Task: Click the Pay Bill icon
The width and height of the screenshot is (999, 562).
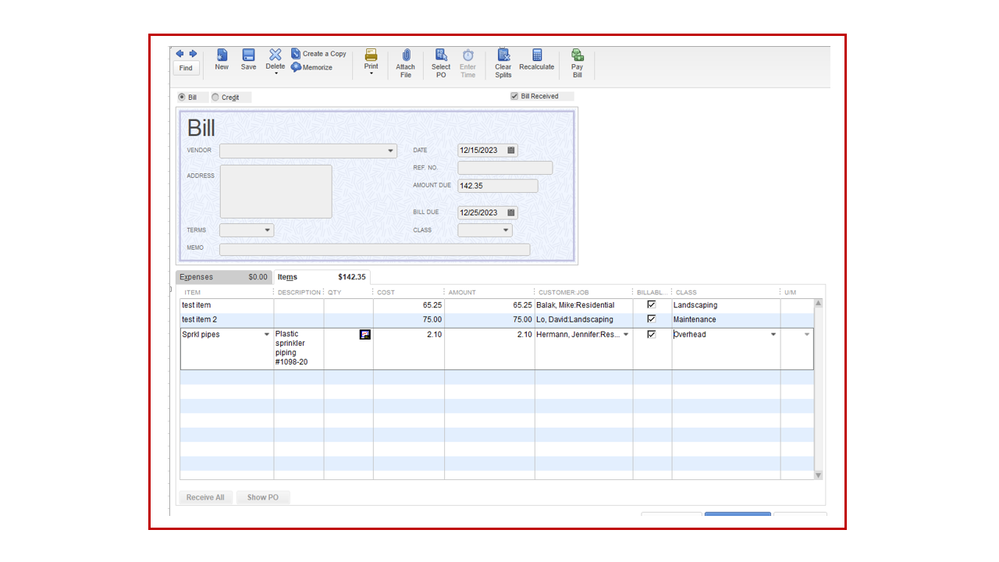Action: [577, 57]
